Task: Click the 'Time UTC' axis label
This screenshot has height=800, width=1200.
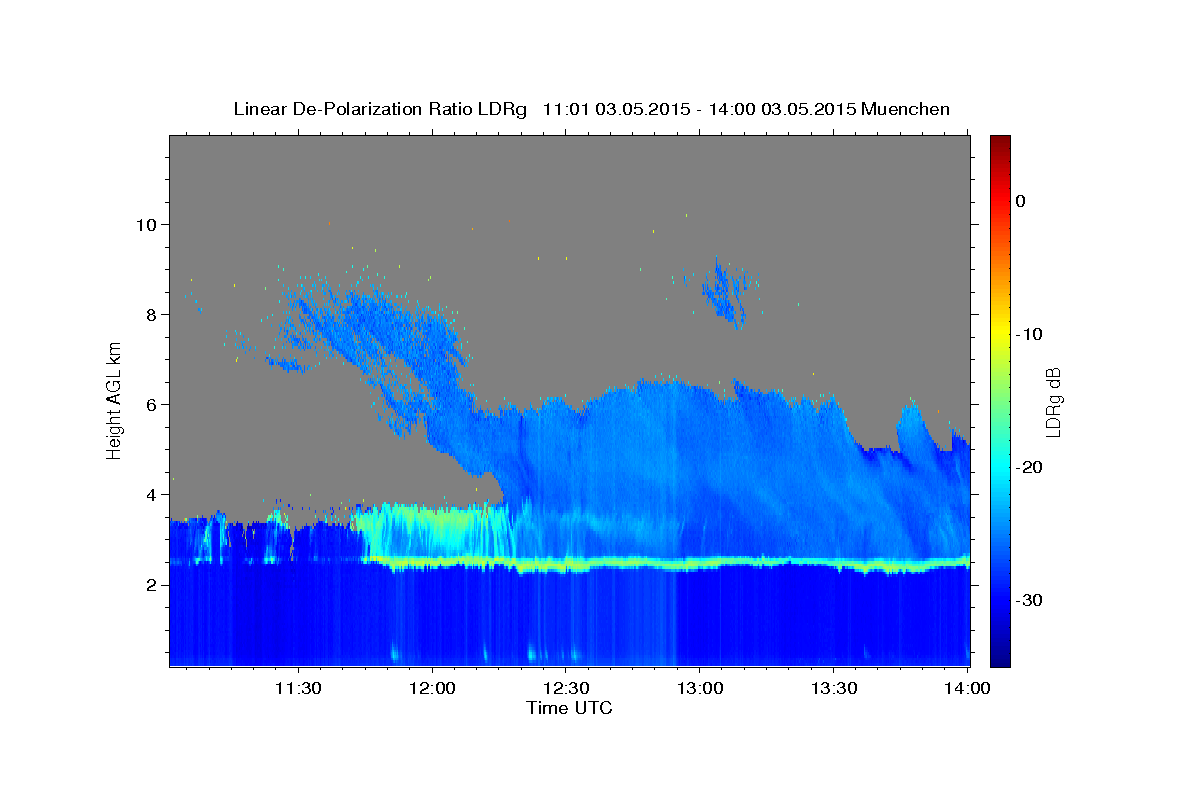Action: point(569,708)
